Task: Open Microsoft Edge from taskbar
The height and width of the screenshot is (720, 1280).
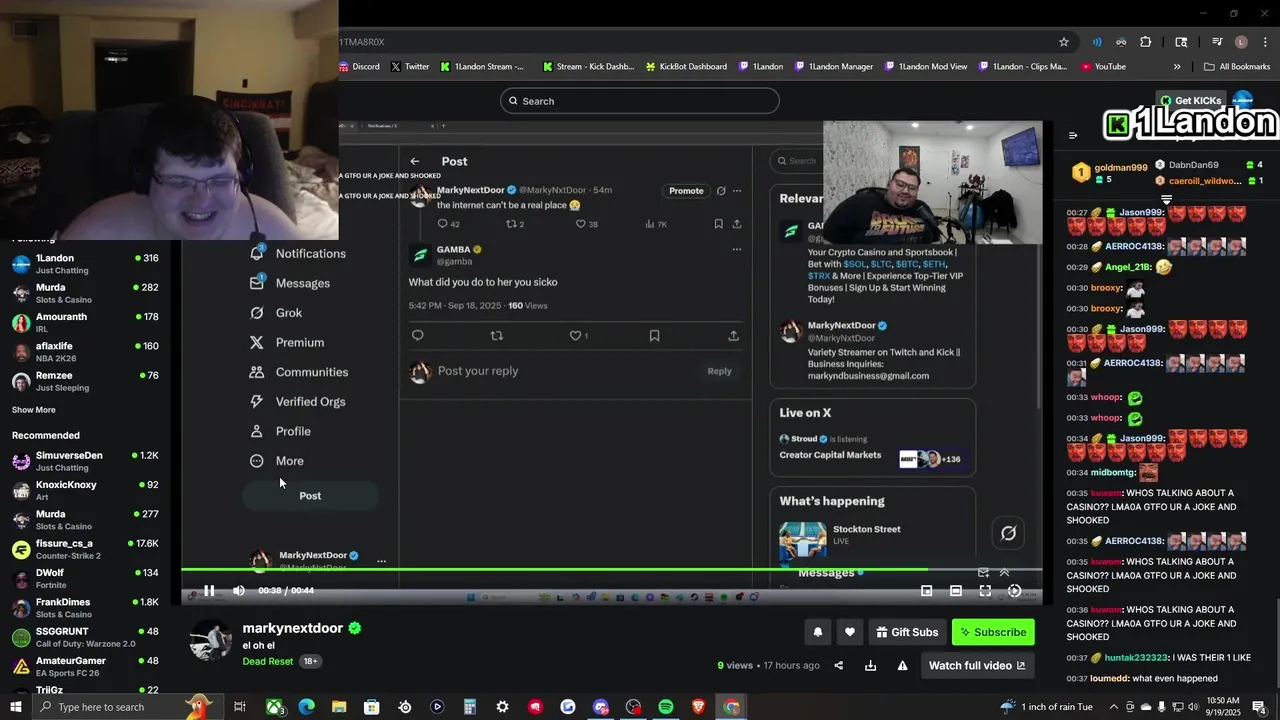Action: pyautogui.click(x=306, y=707)
